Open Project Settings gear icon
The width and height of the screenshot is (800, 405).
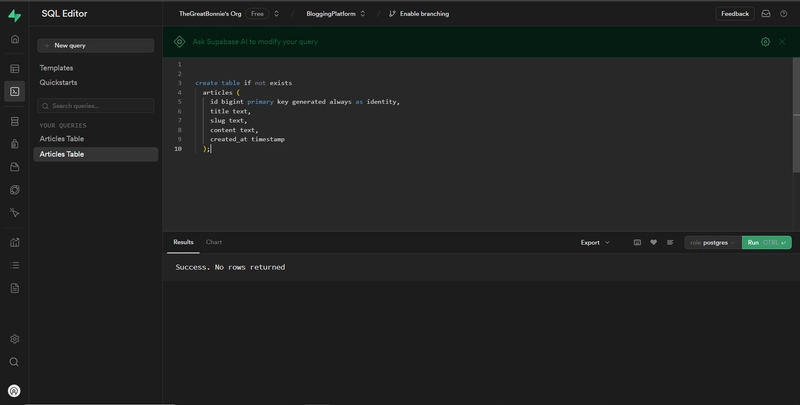coord(14,339)
